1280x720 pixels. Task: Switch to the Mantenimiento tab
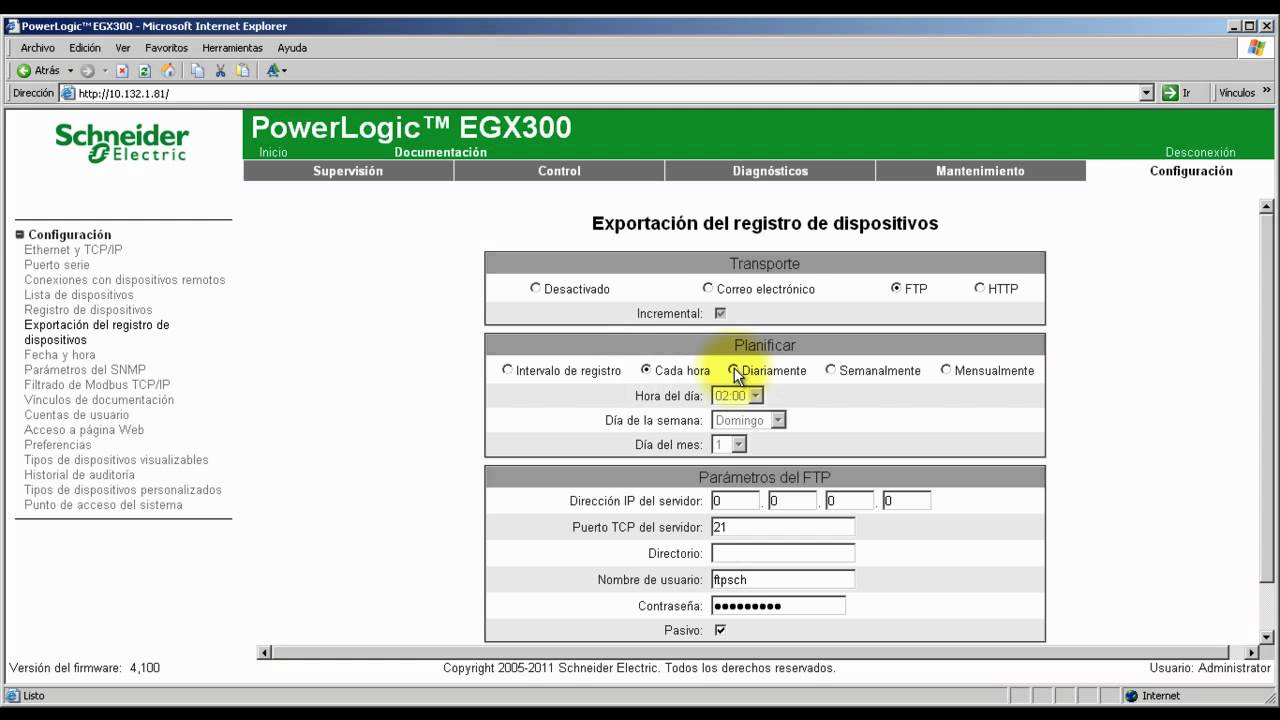pyautogui.click(x=980, y=171)
